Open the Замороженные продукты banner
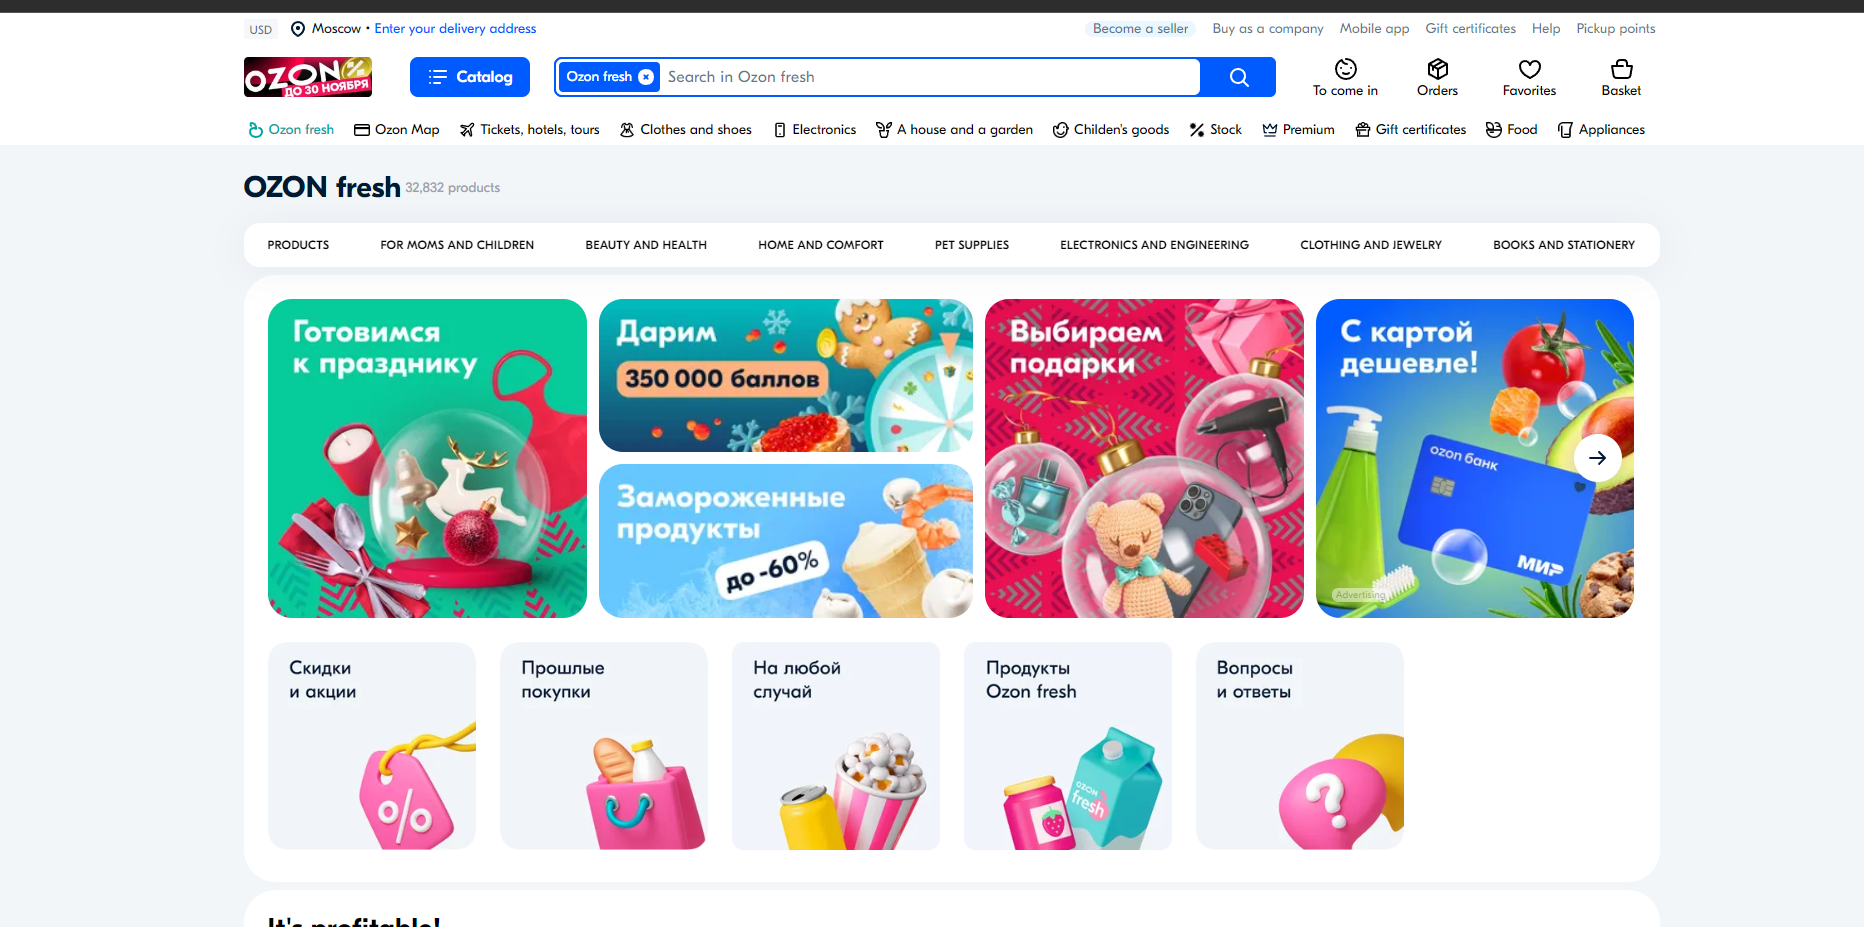Viewport: 1864px width, 927px height. [786, 541]
